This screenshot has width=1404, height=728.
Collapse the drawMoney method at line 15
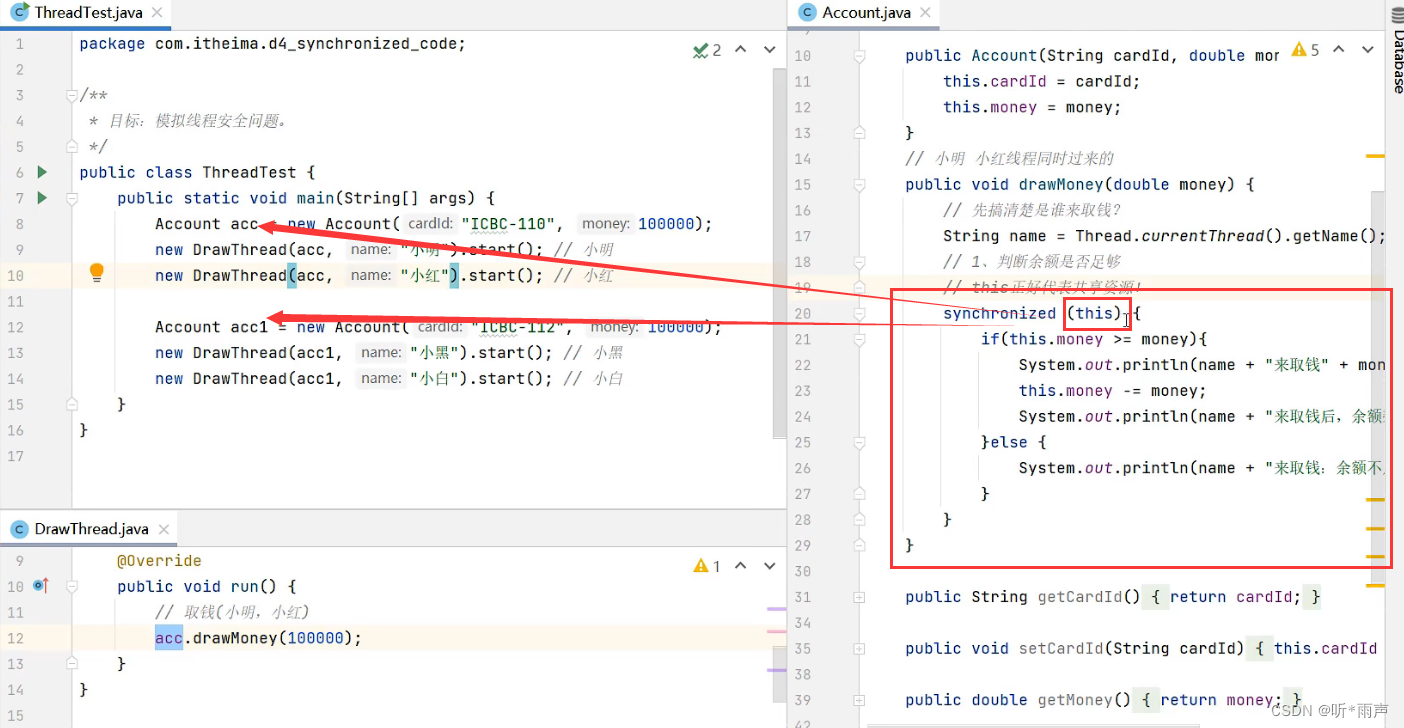pos(859,184)
